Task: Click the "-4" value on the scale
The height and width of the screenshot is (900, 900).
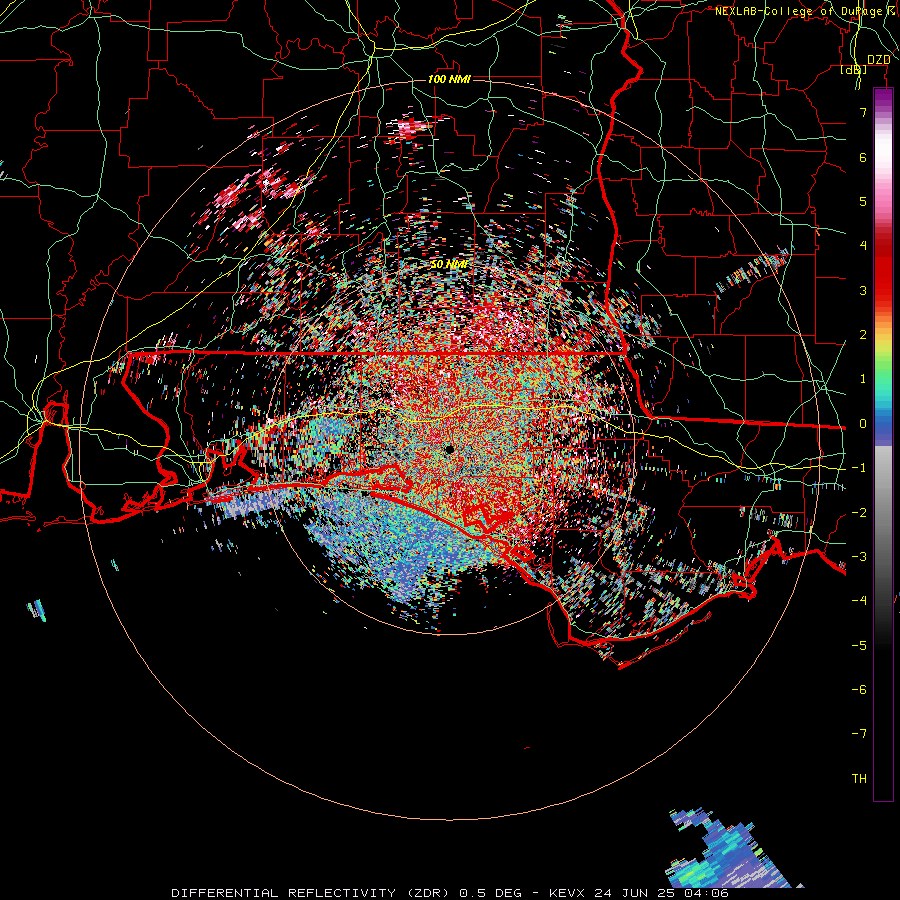Action: coord(859,601)
